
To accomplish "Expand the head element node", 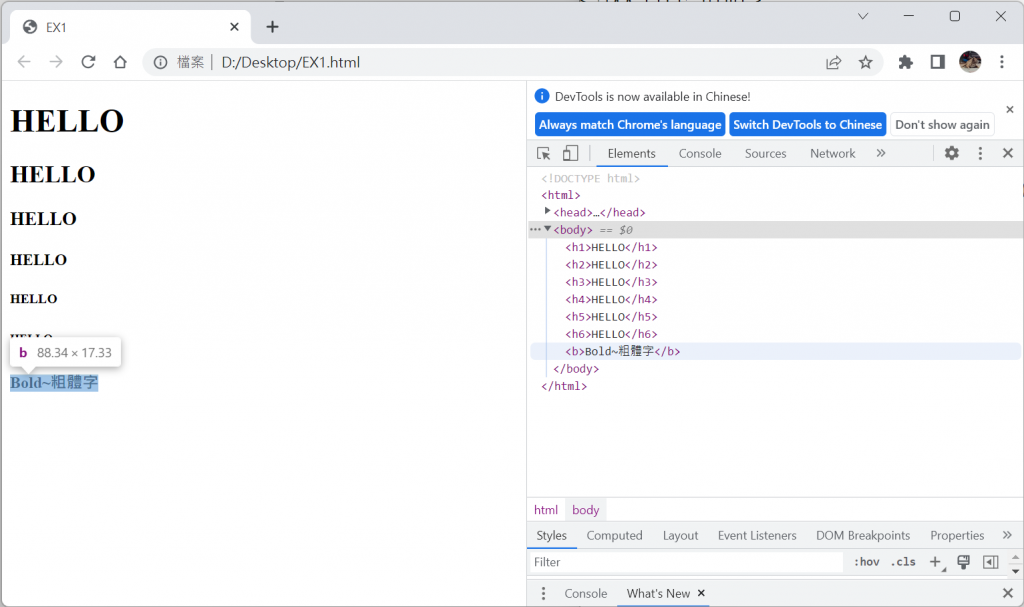I will (547, 211).
